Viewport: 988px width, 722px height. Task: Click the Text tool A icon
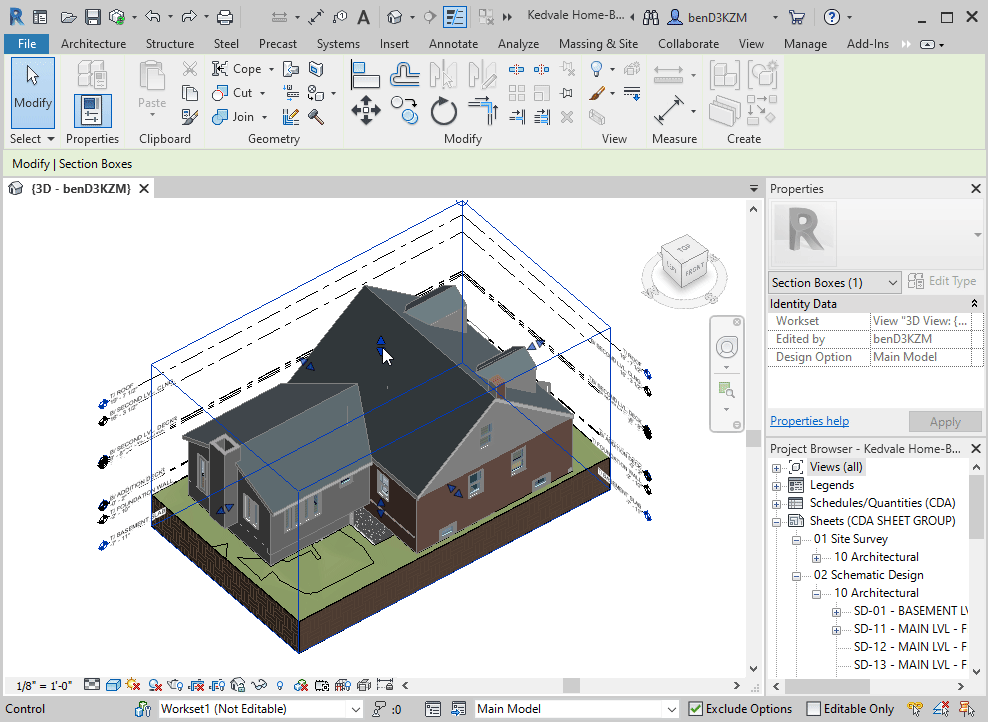click(x=364, y=17)
